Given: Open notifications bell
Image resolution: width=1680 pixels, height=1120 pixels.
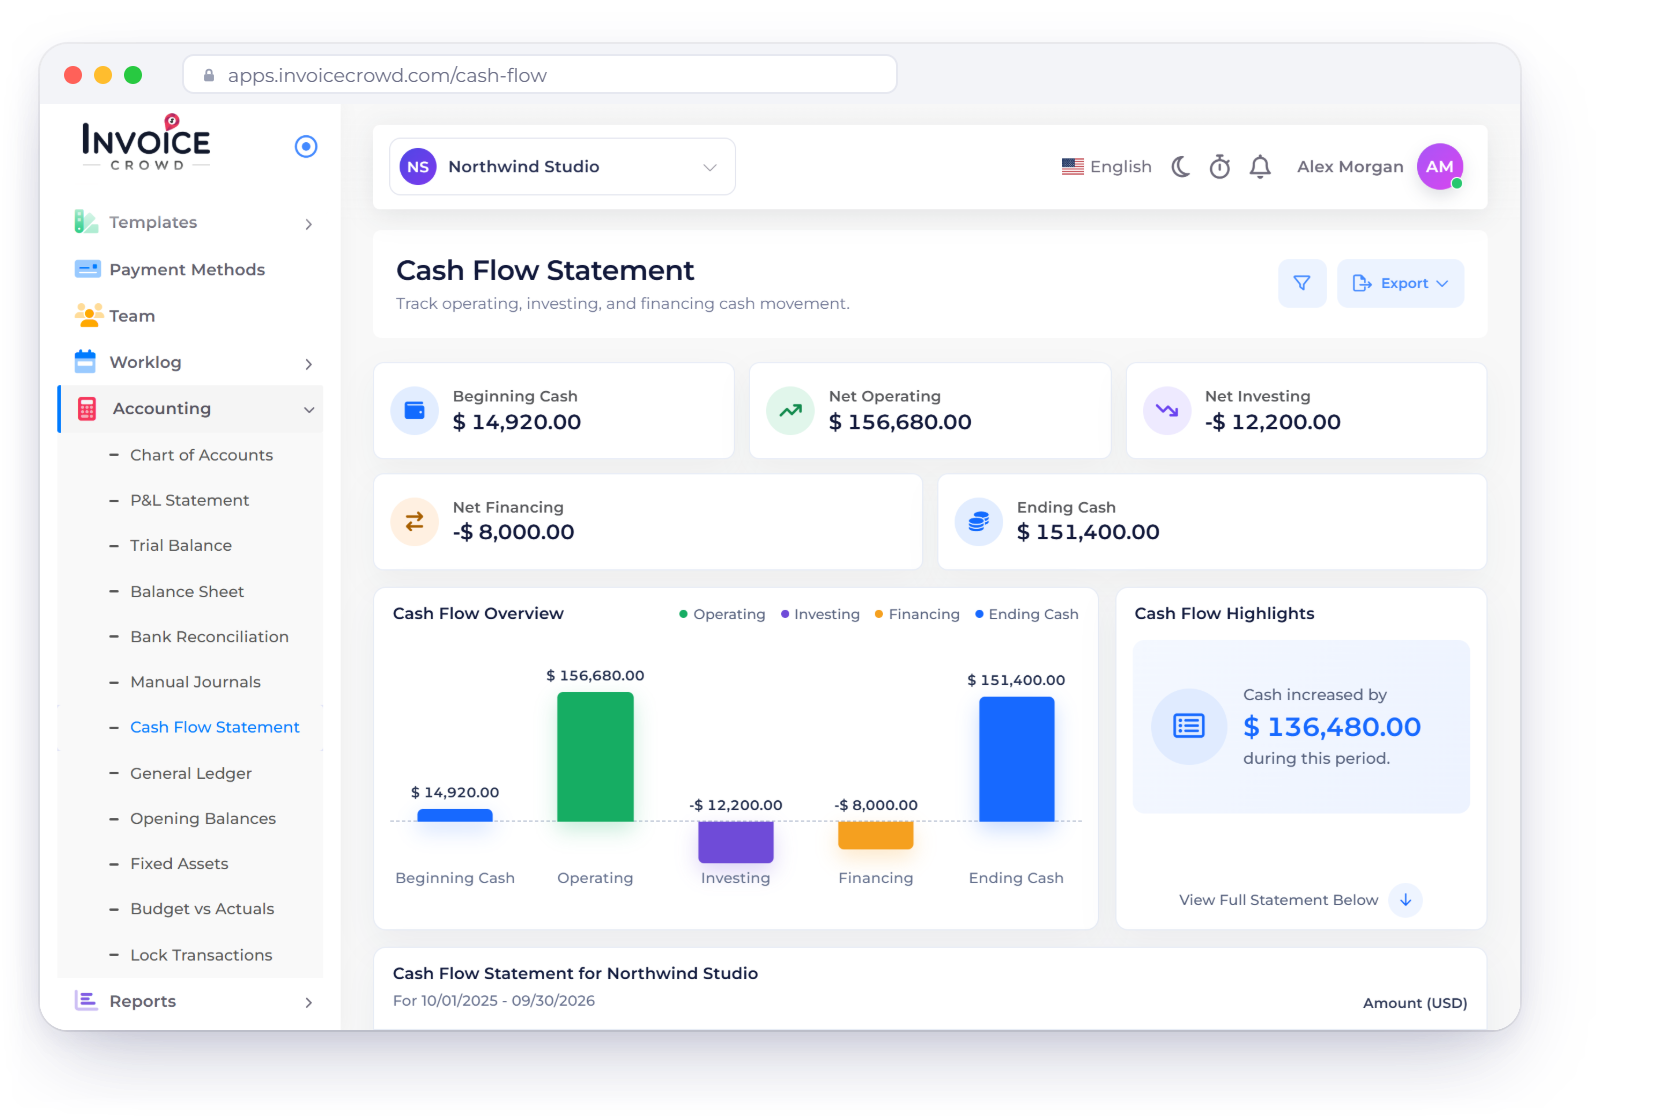Looking at the screenshot, I should [x=1260, y=167].
